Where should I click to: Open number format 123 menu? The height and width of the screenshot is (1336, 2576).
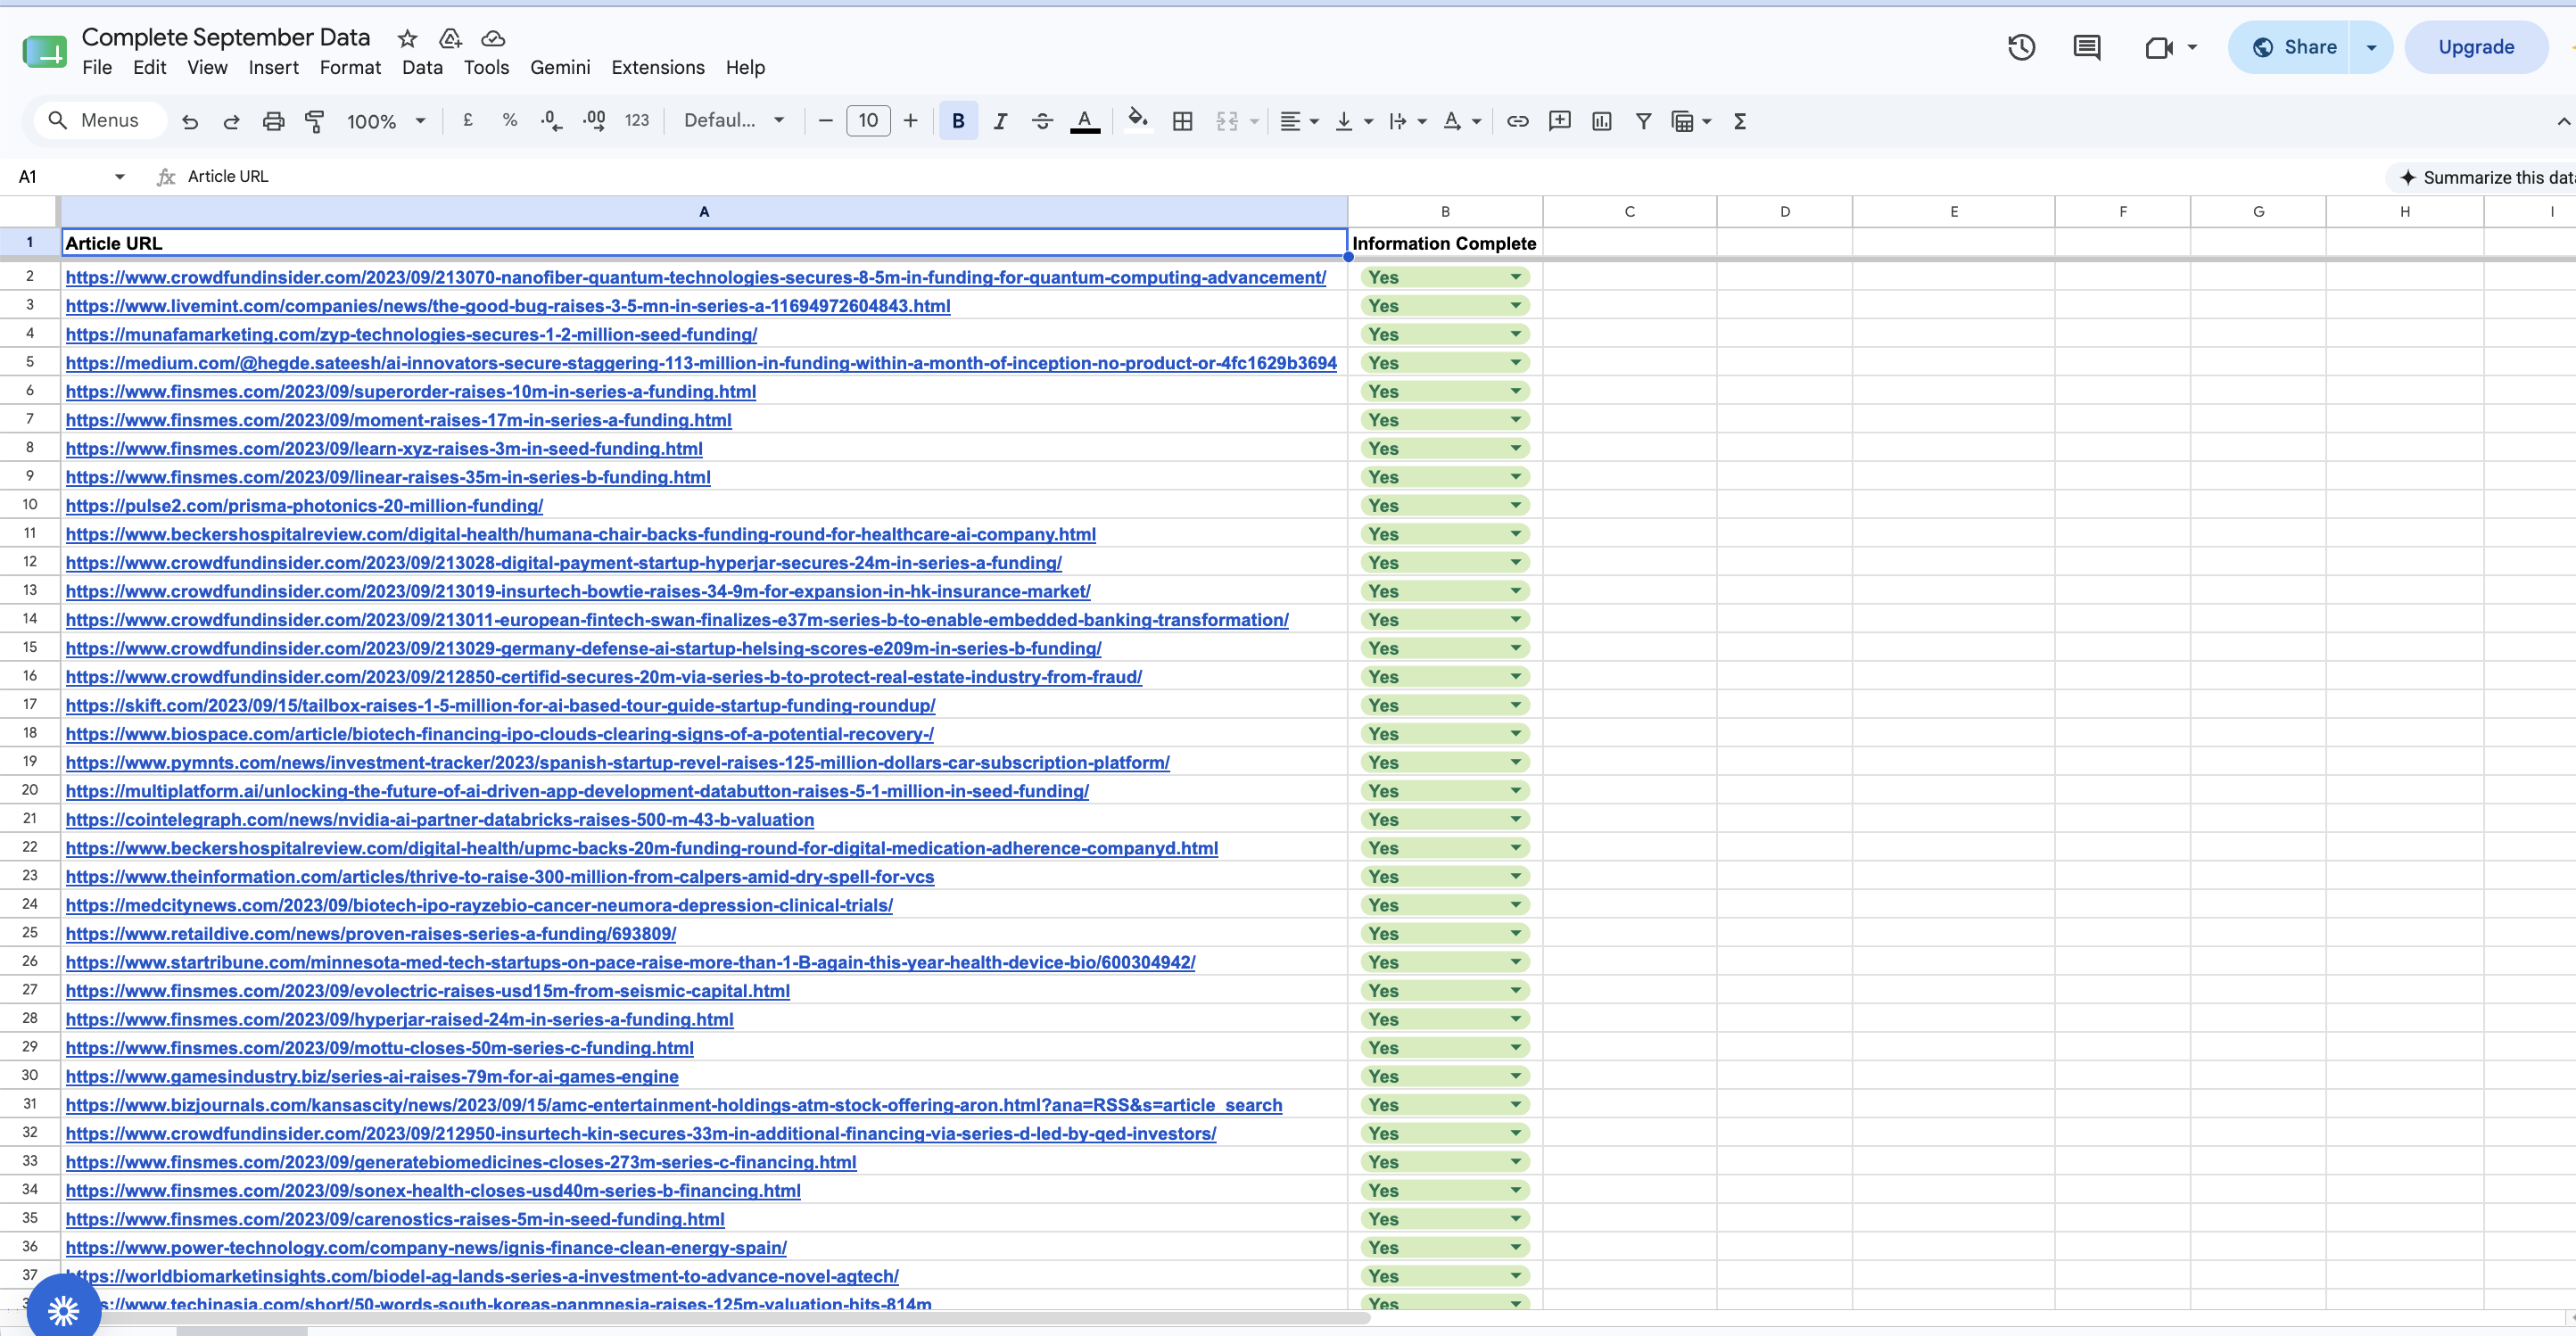[x=637, y=120]
